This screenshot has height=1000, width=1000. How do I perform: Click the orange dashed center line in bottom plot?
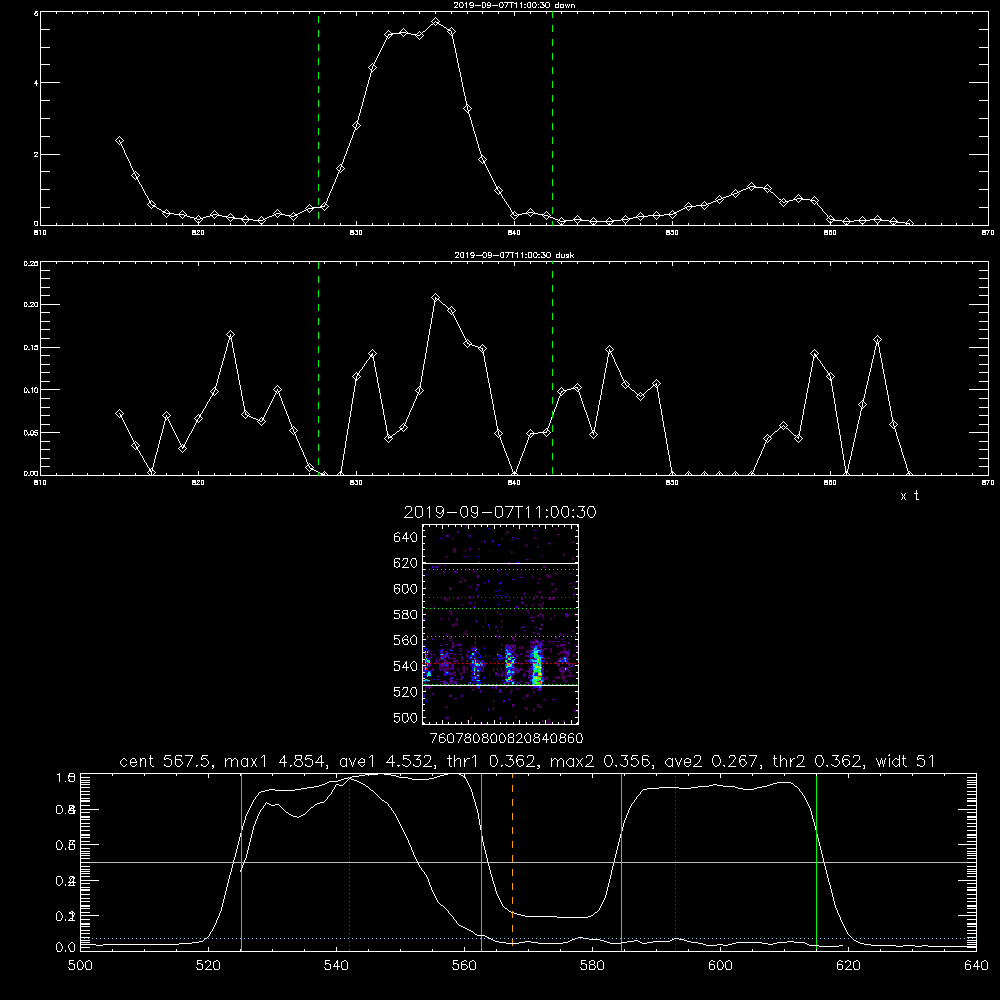click(x=512, y=861)
